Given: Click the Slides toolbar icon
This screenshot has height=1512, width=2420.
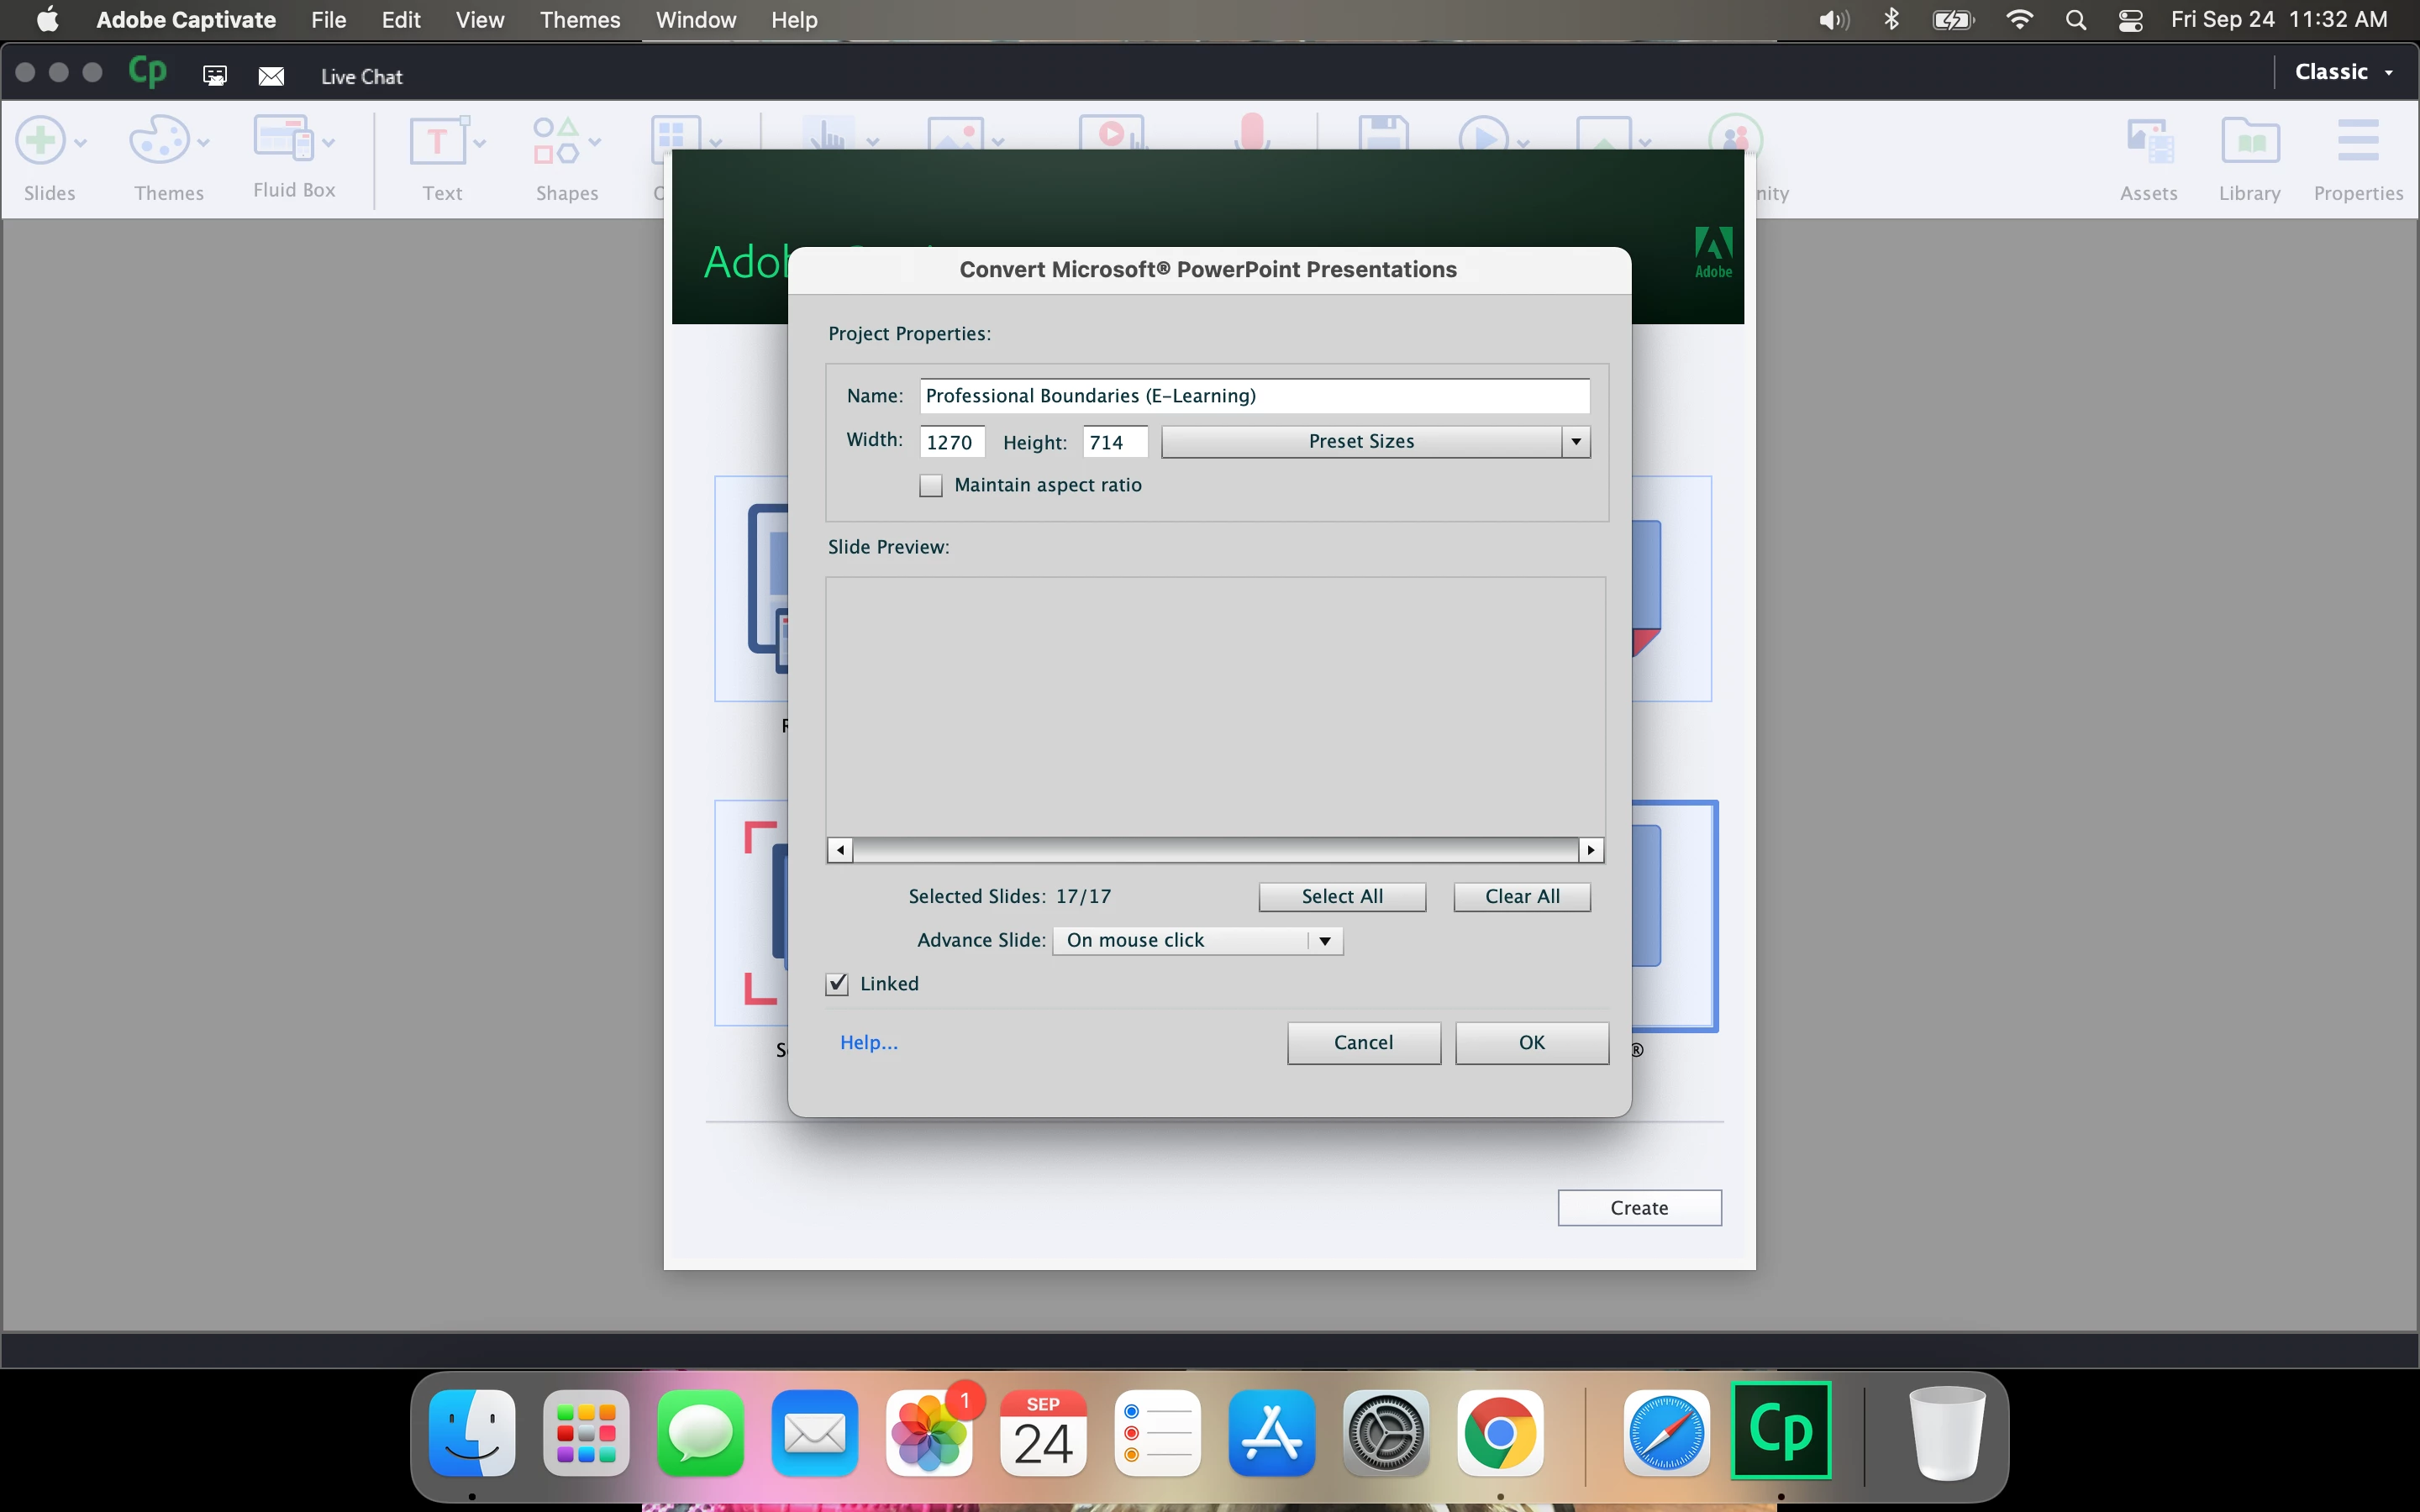Looking at the screenshot, I should click(x=42, y=141).
